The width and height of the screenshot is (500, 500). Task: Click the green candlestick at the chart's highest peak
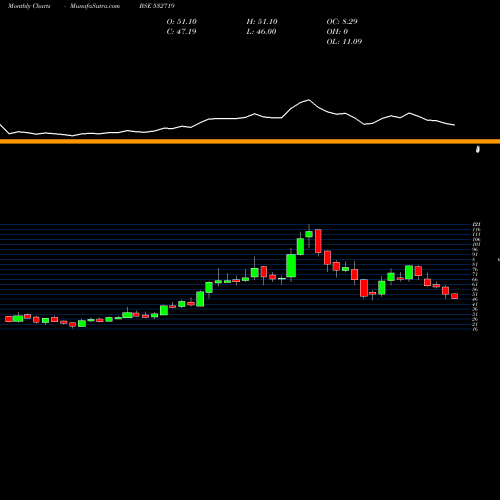coord(309,234)
